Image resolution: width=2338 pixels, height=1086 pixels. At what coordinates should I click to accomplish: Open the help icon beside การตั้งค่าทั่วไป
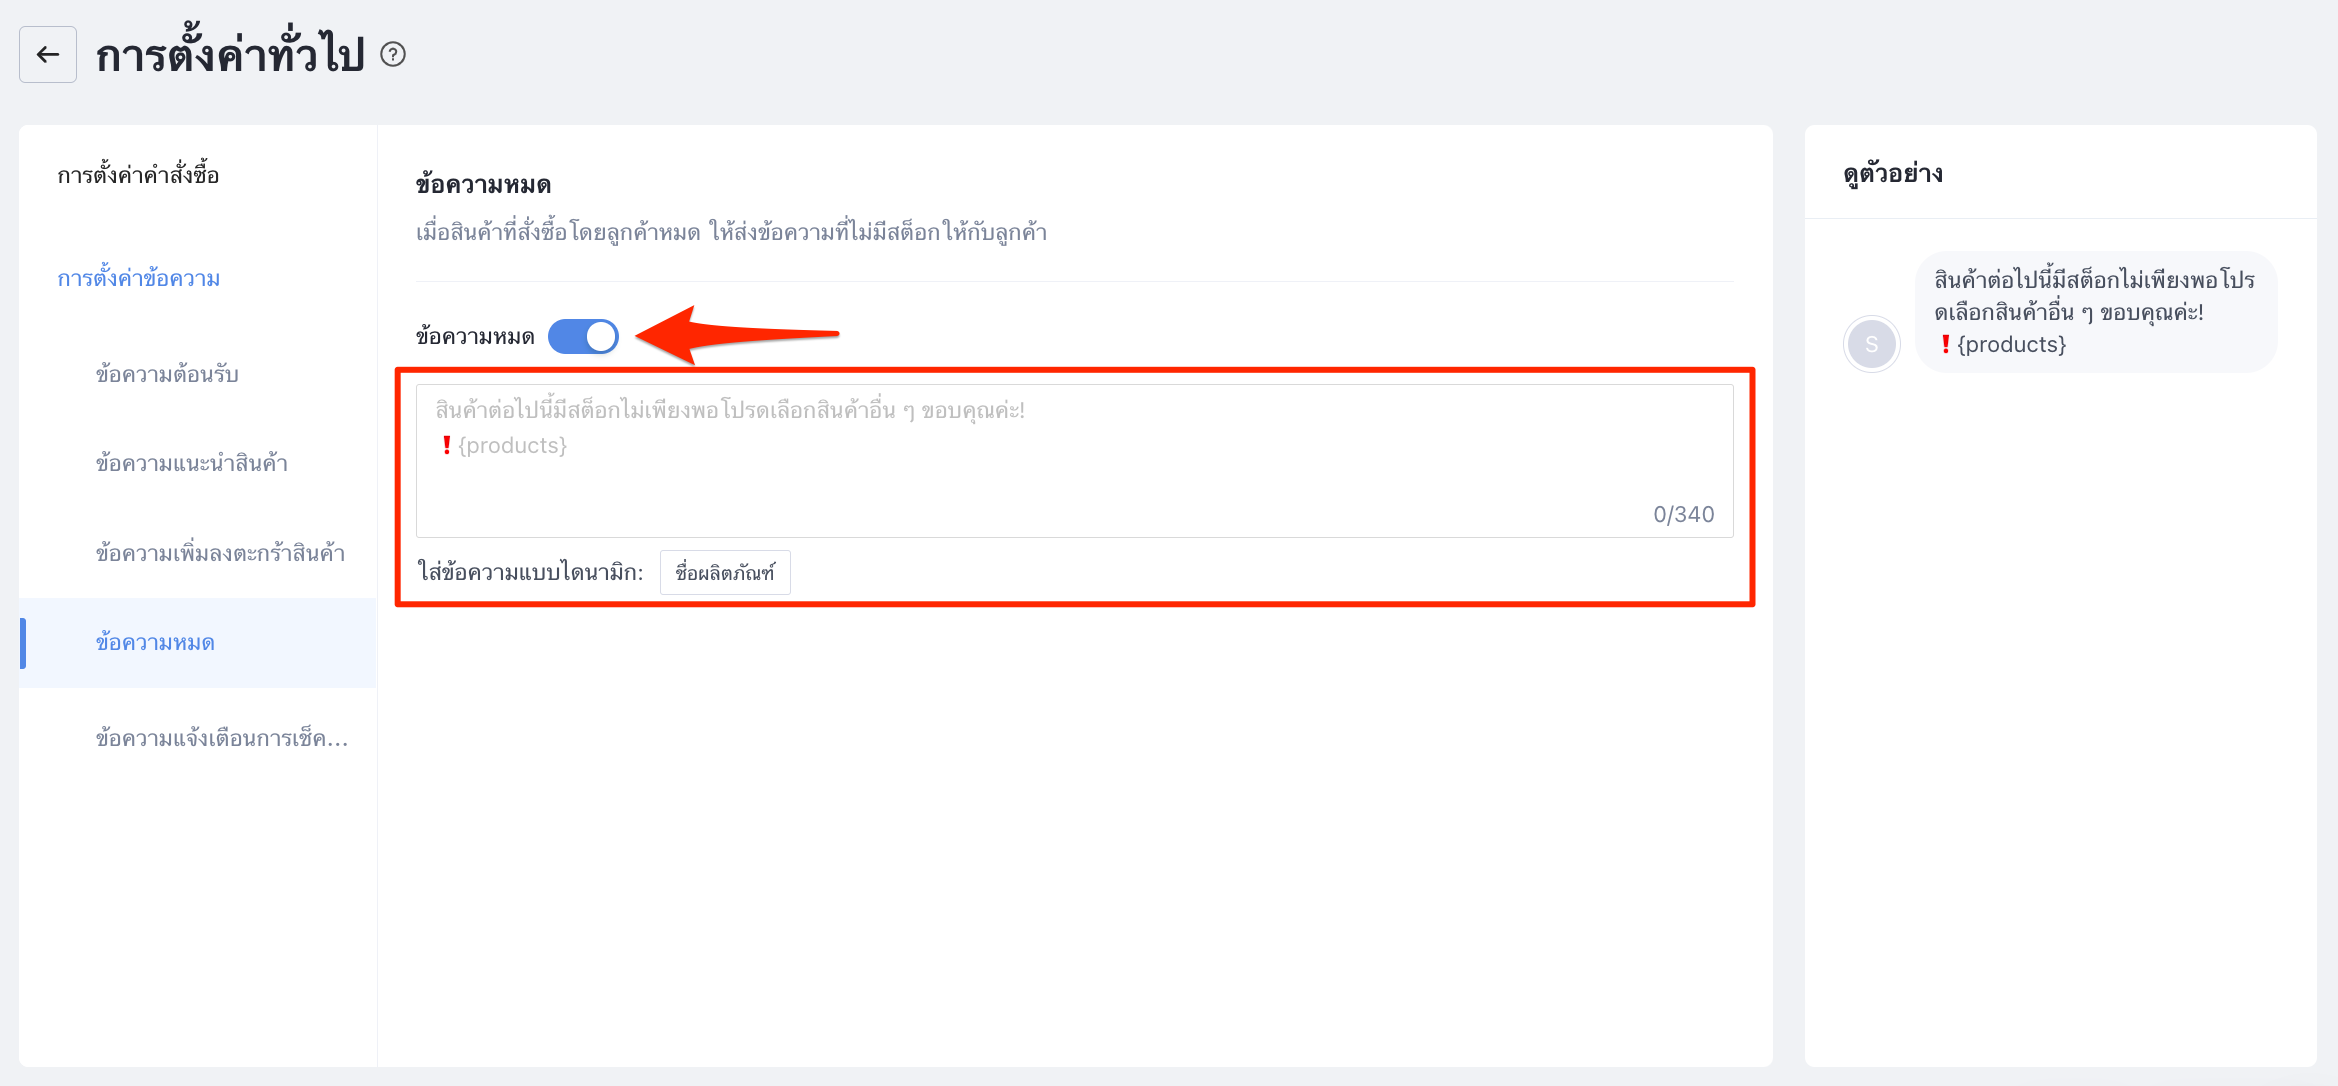point(393,54)
